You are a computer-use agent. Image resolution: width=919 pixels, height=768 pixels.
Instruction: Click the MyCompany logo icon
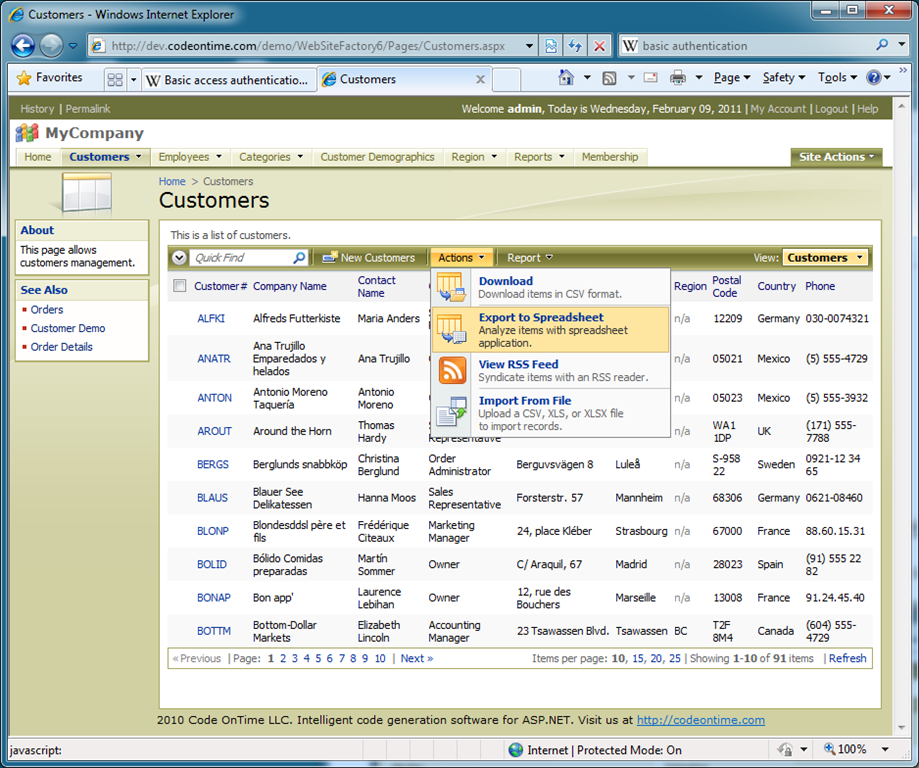pyautogui.click(x=27, y=133)
